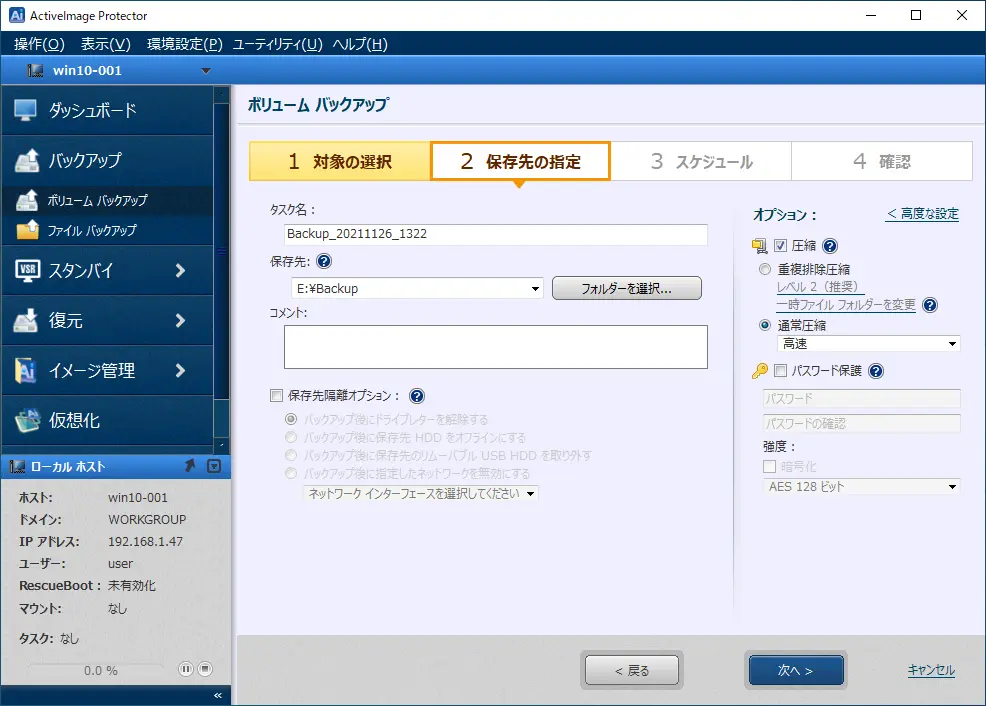
Task: Expand the イメージ管理 submenu chevron
Action: (180, 371)
